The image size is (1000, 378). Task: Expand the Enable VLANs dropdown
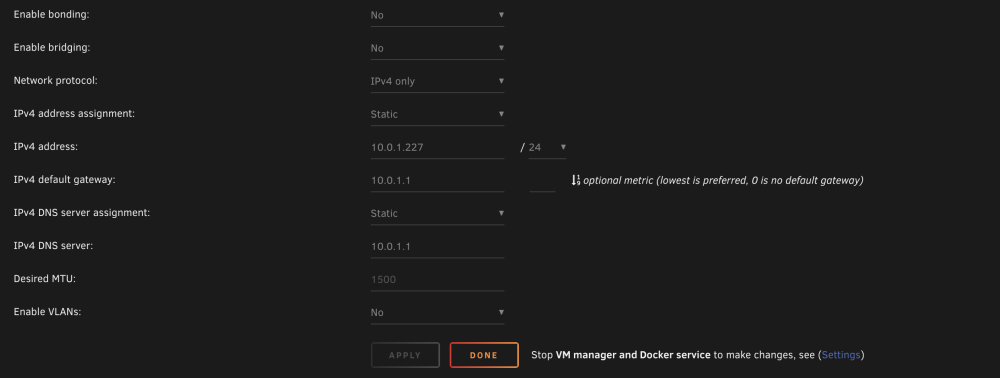(x=438, y=312)
